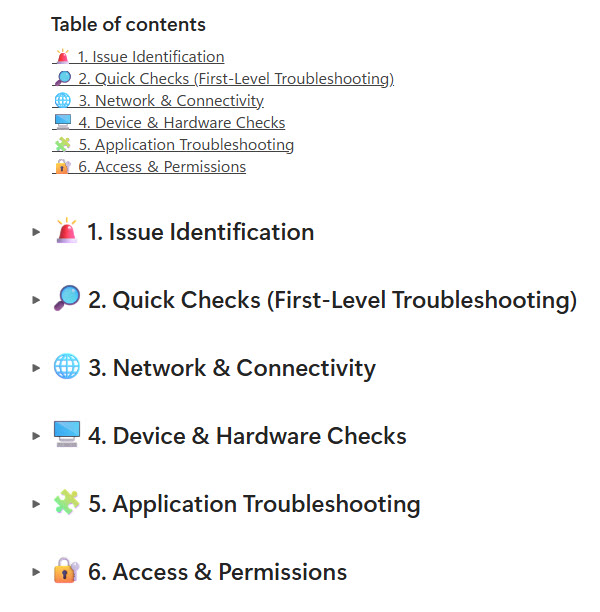Click the globe emoji beside Network & Connectivity heading

[x=67, y=368]
